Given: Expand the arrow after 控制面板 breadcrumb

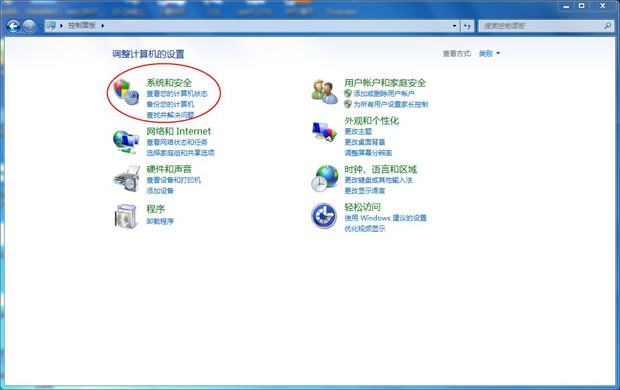Looking at the screenshot, I should (102, 26).
